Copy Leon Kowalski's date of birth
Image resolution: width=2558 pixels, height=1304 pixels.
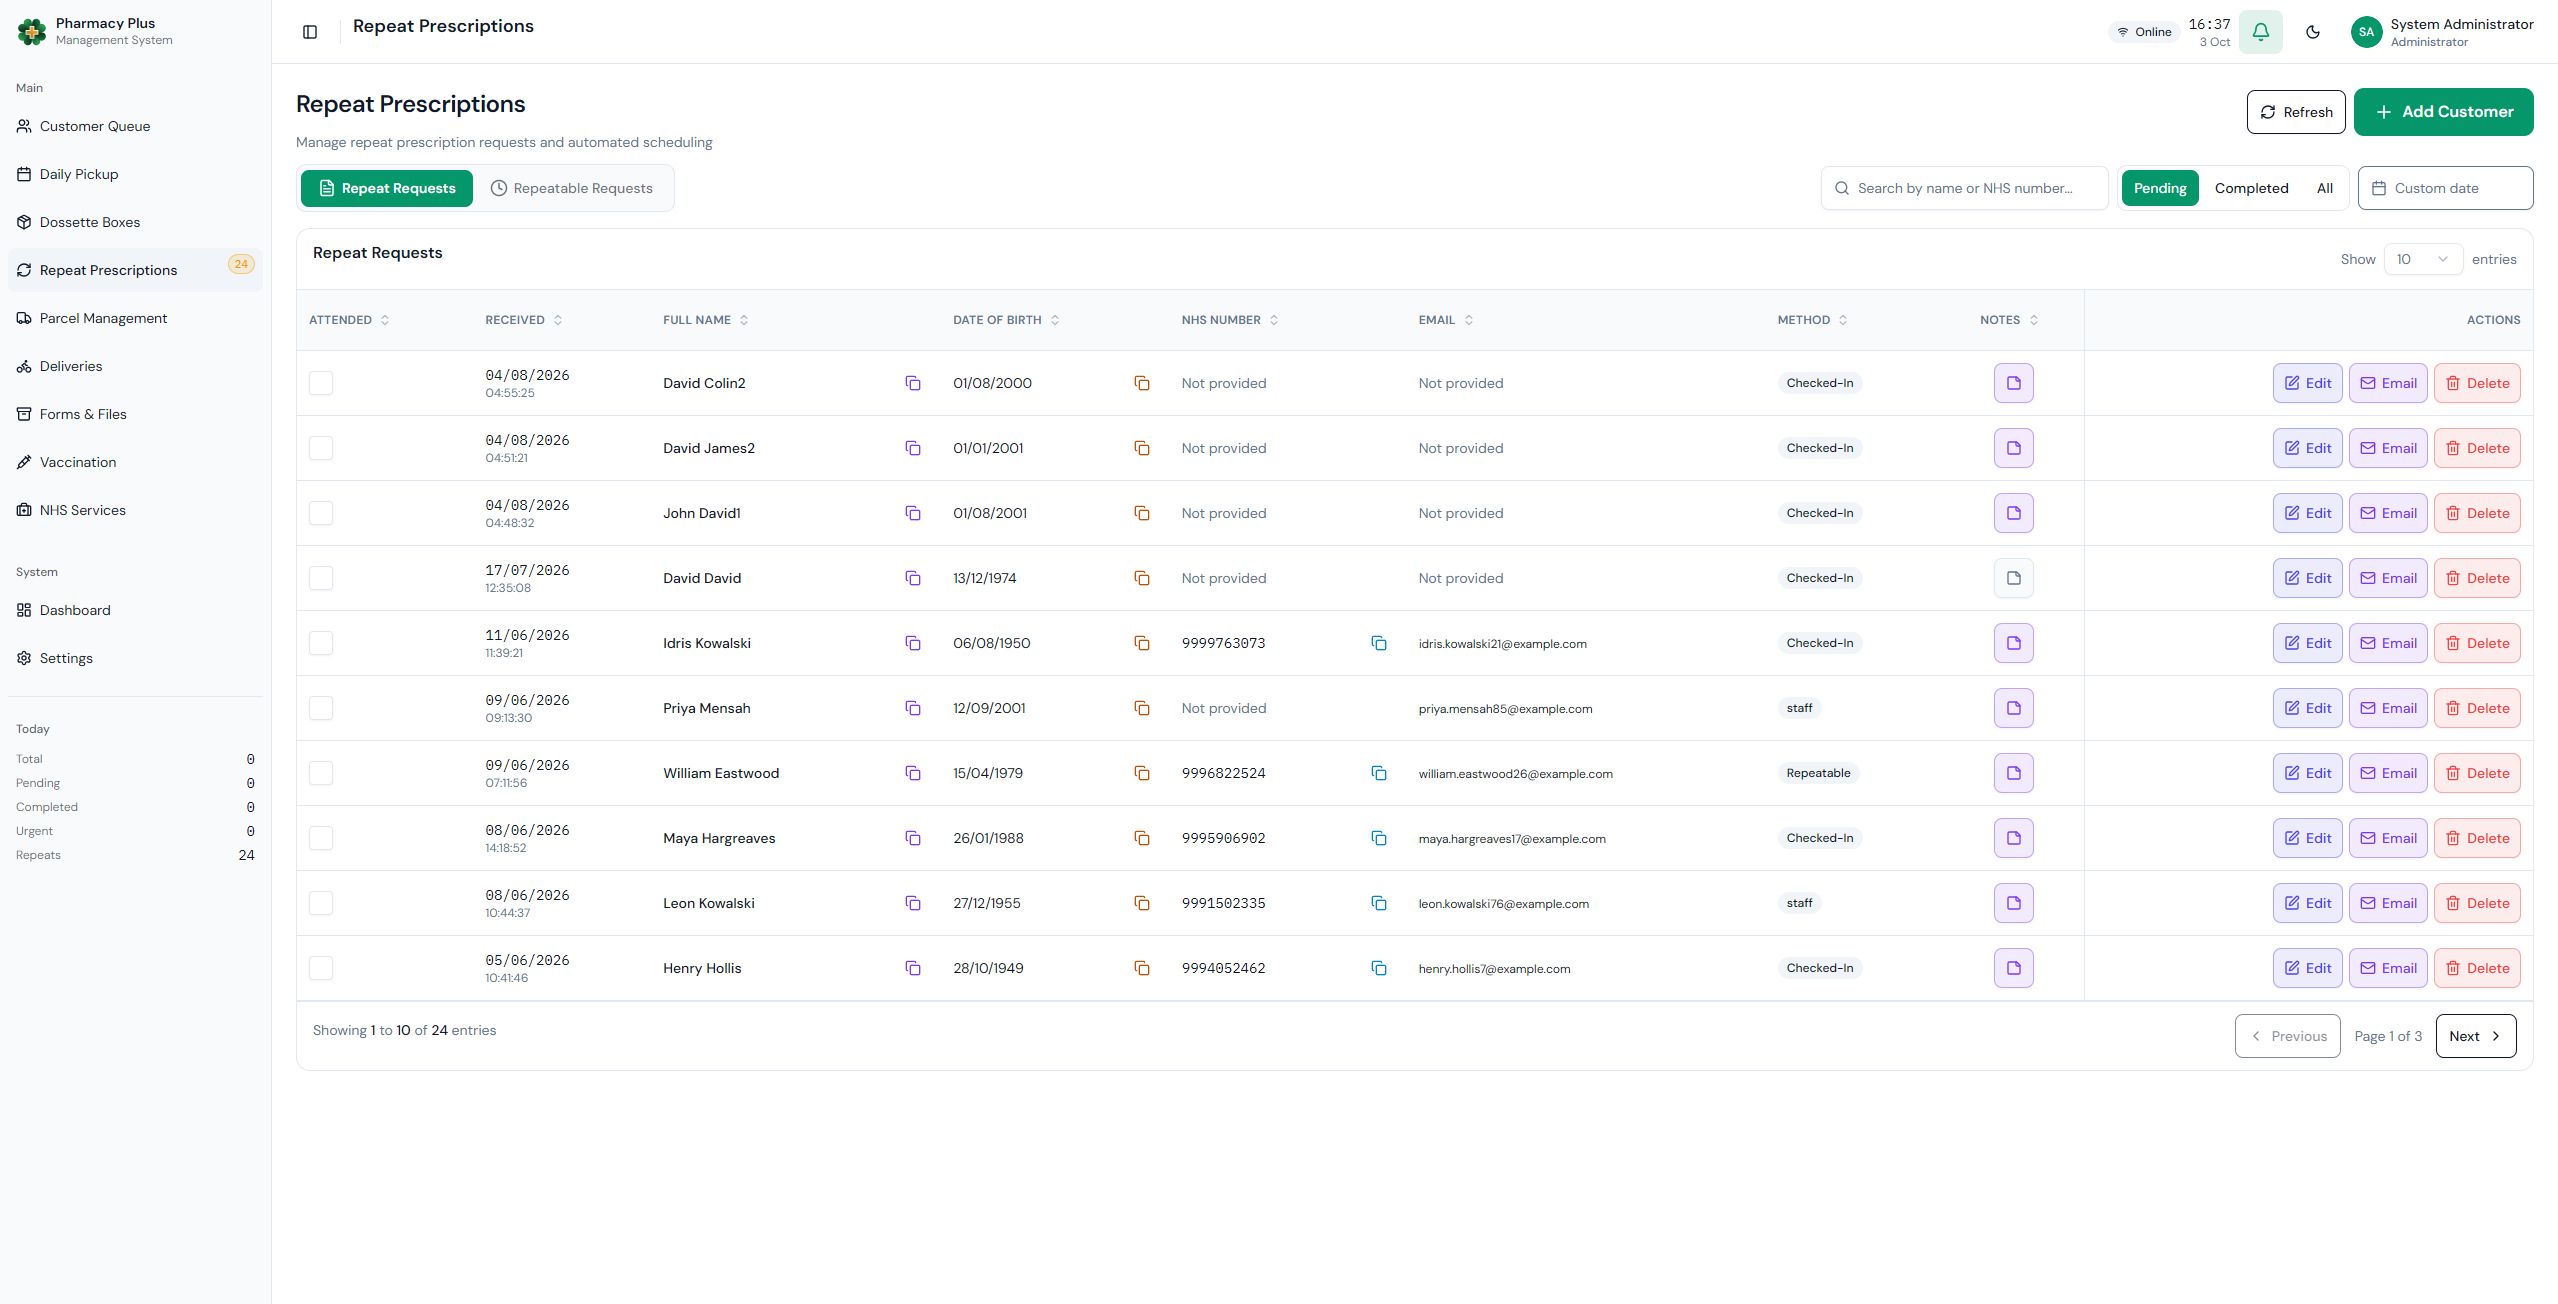tap(1141, 903)
